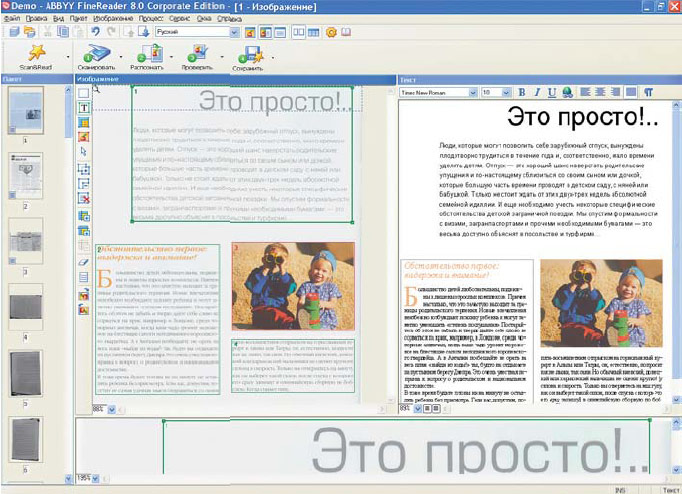Screen dimensions: 682x494
Task: Click the page-with-down-arrow icon left of the language box
Action: pyautogui.click(x=143, y=32)
